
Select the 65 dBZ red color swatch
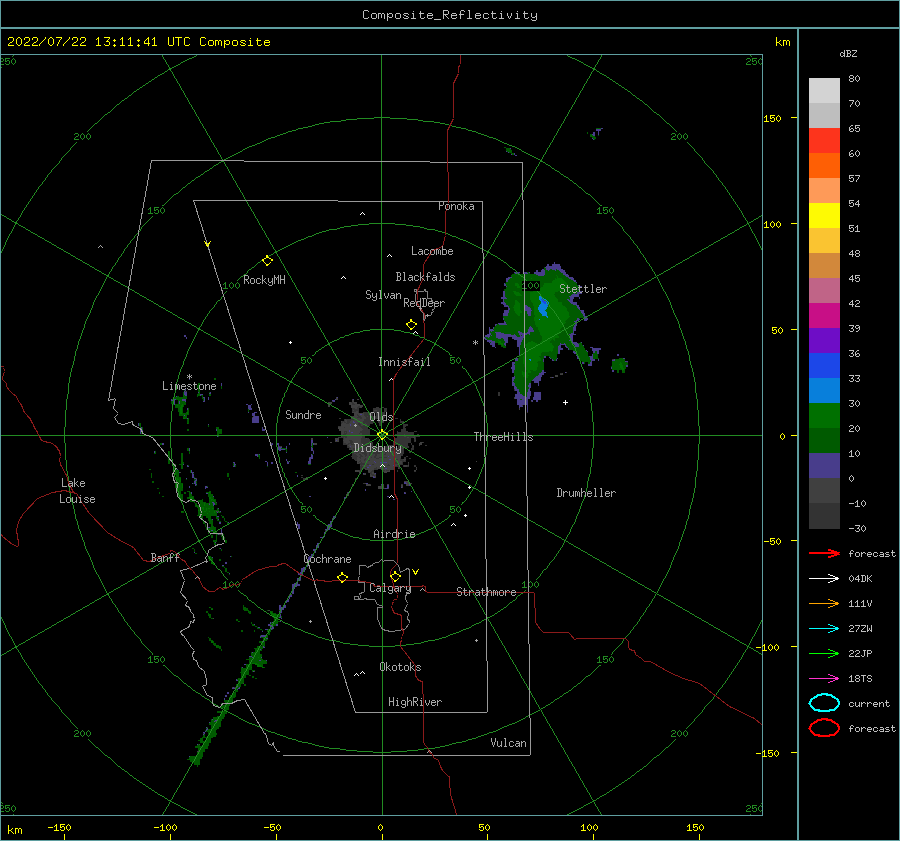[x=824, y=141]
